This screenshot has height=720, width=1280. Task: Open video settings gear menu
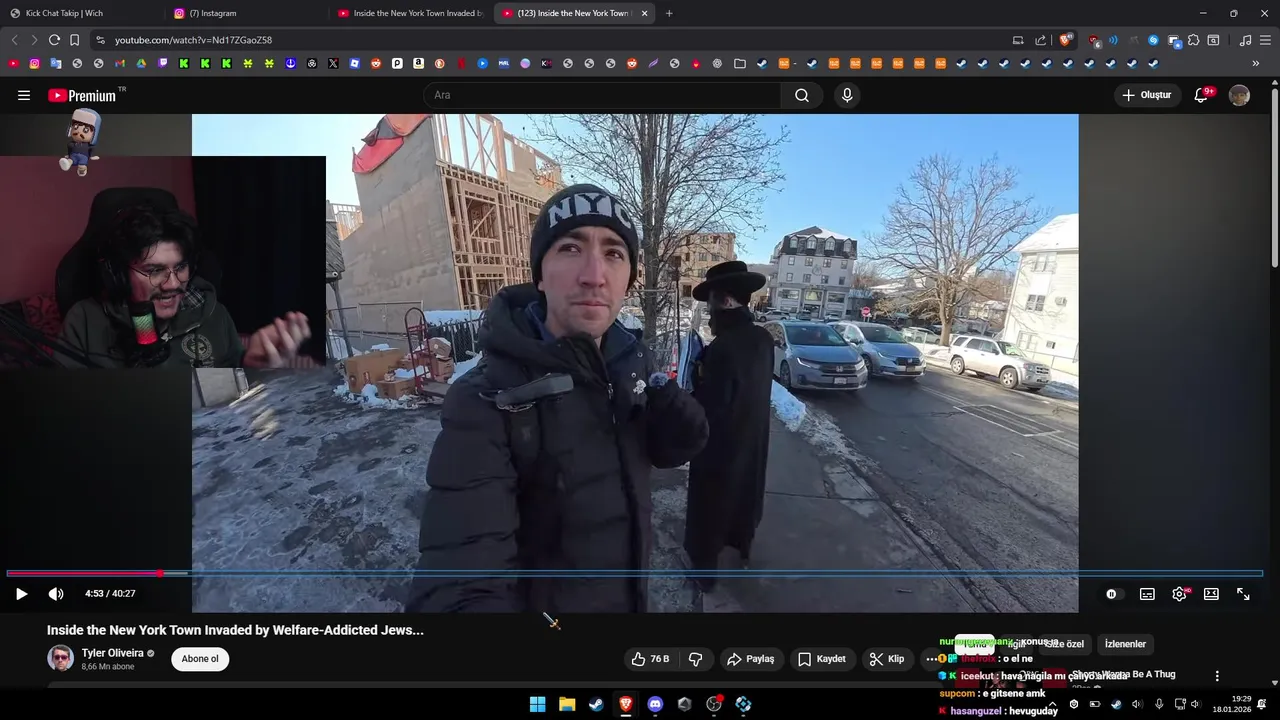1180,594
